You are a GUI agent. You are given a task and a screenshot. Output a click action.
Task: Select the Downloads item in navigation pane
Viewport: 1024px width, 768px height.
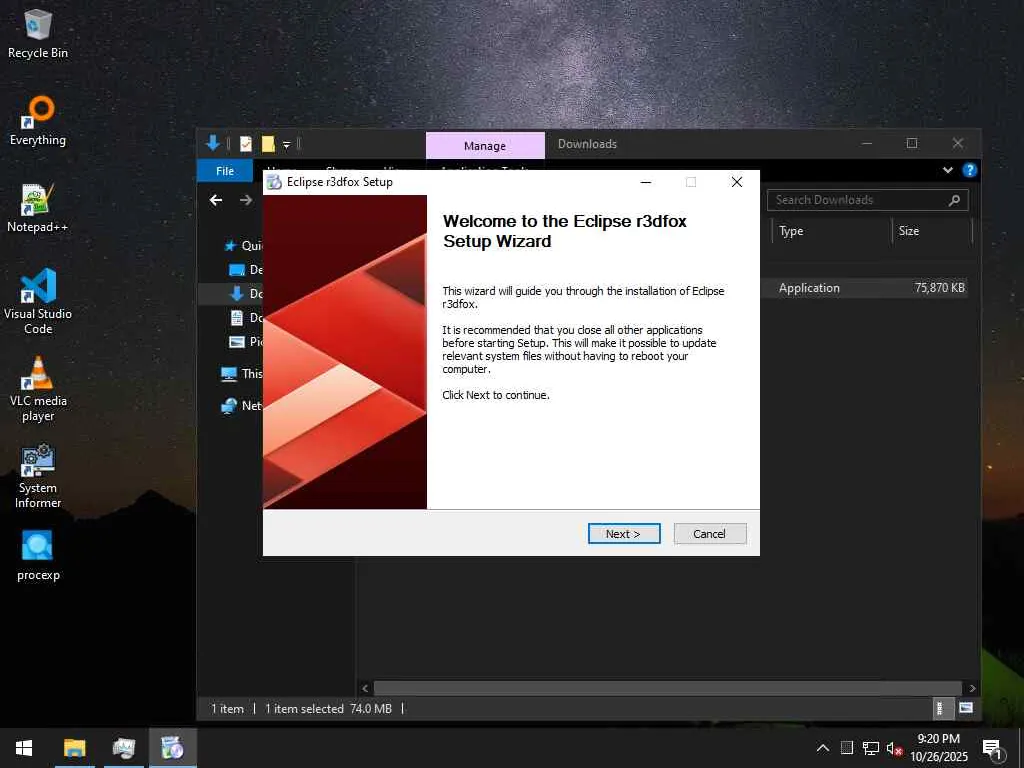[246, 294]
